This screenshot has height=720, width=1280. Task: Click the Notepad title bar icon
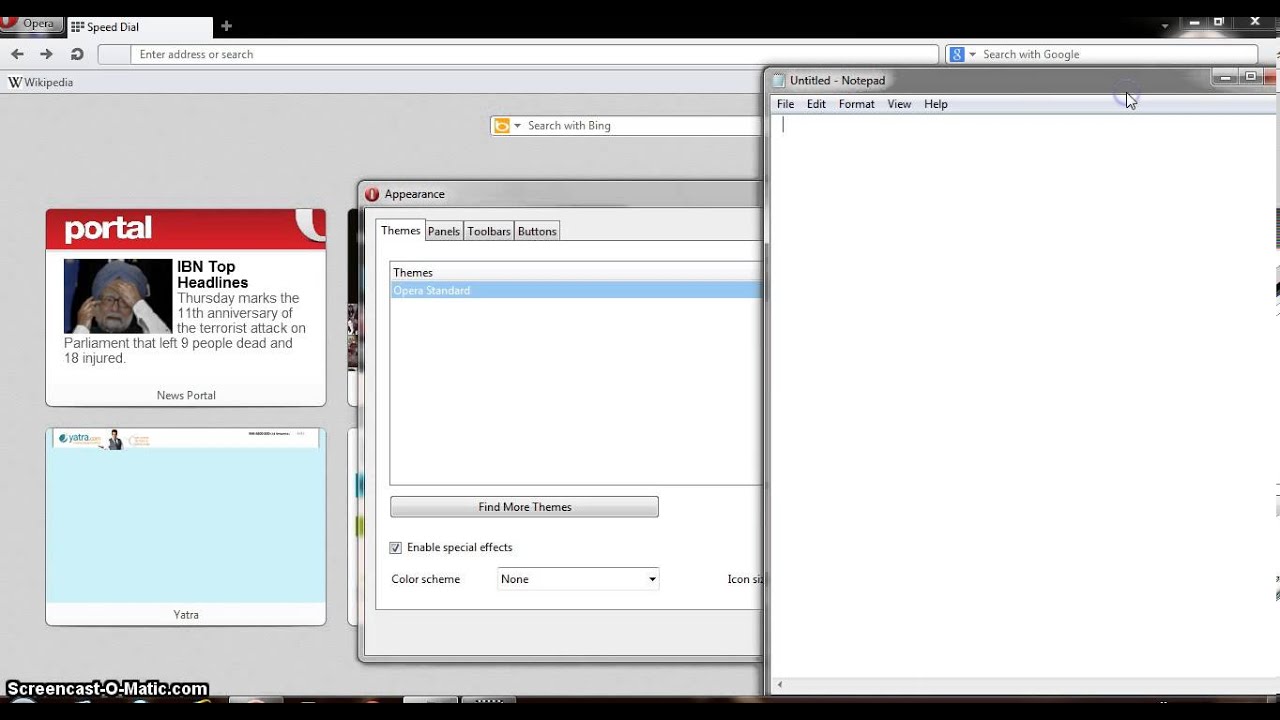779,80
